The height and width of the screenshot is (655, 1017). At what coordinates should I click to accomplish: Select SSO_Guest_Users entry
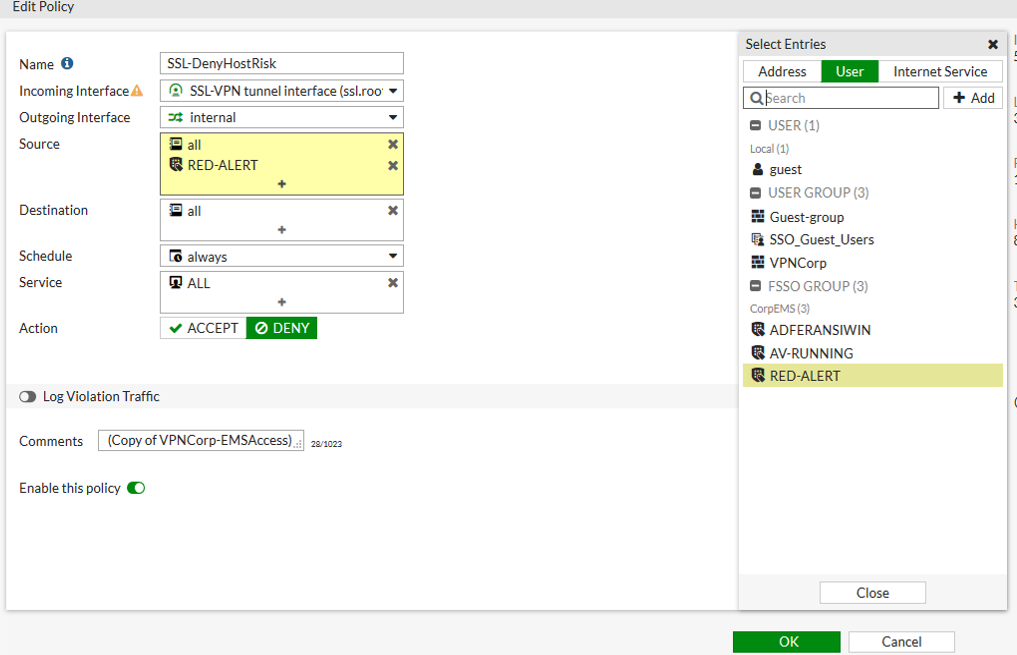coord(872,239)
